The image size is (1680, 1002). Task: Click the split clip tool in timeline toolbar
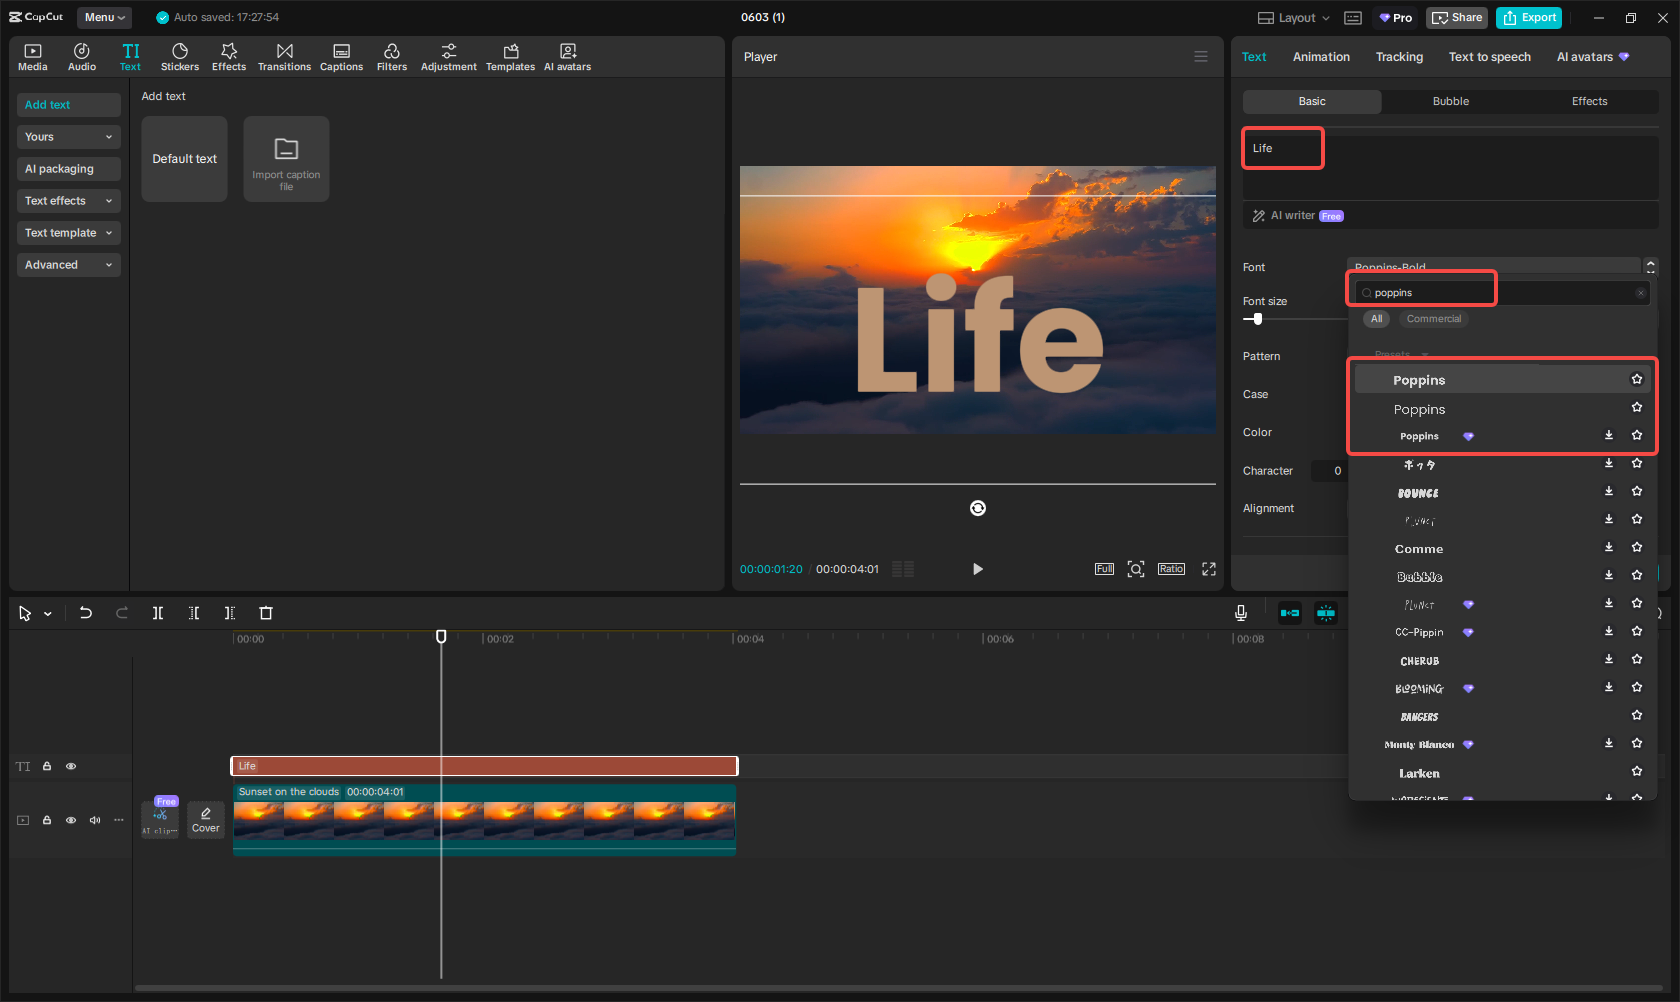tap(158, 613)
